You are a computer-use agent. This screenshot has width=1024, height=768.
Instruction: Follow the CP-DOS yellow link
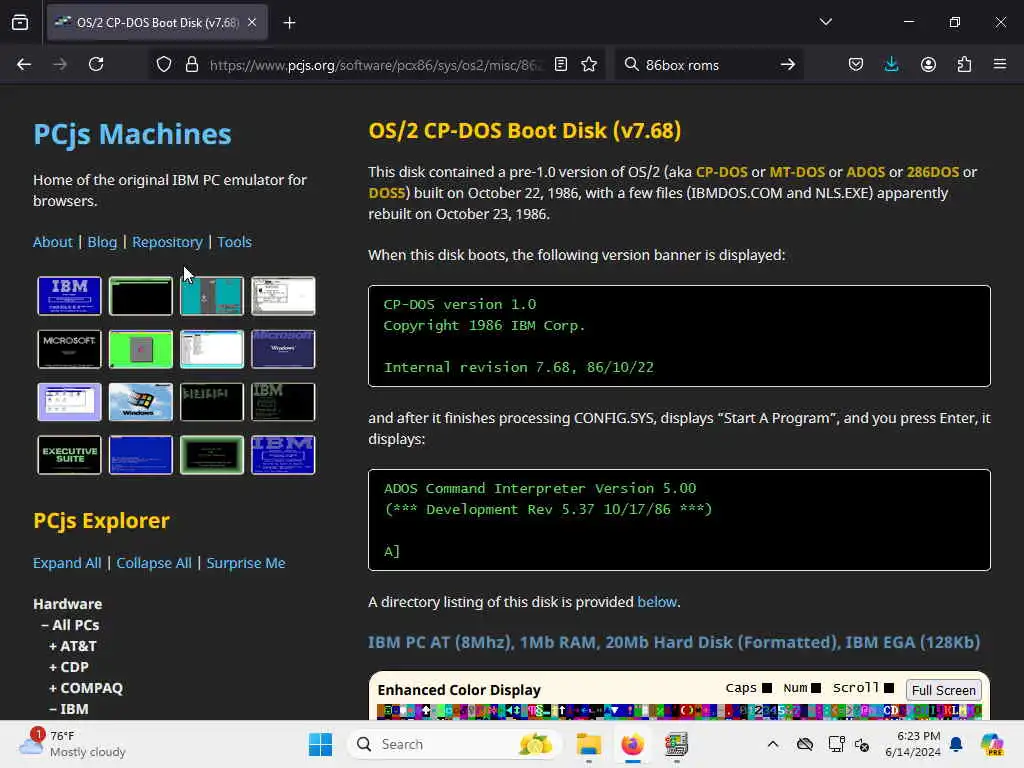[722, 172]
